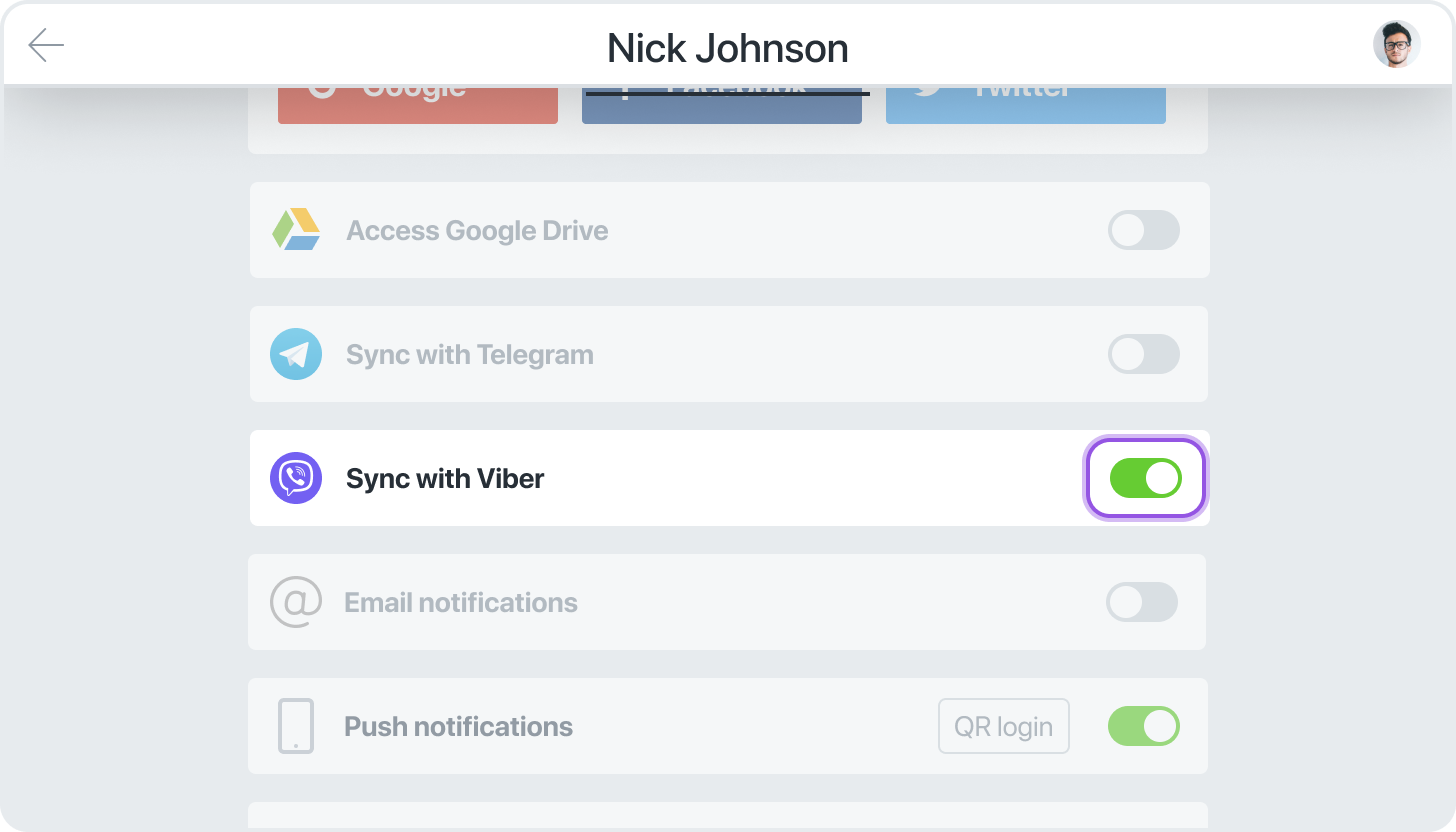The height and width of the screenshot is (832, 1456).
Task: Enable Email notifications
Action: point(1142,602)
